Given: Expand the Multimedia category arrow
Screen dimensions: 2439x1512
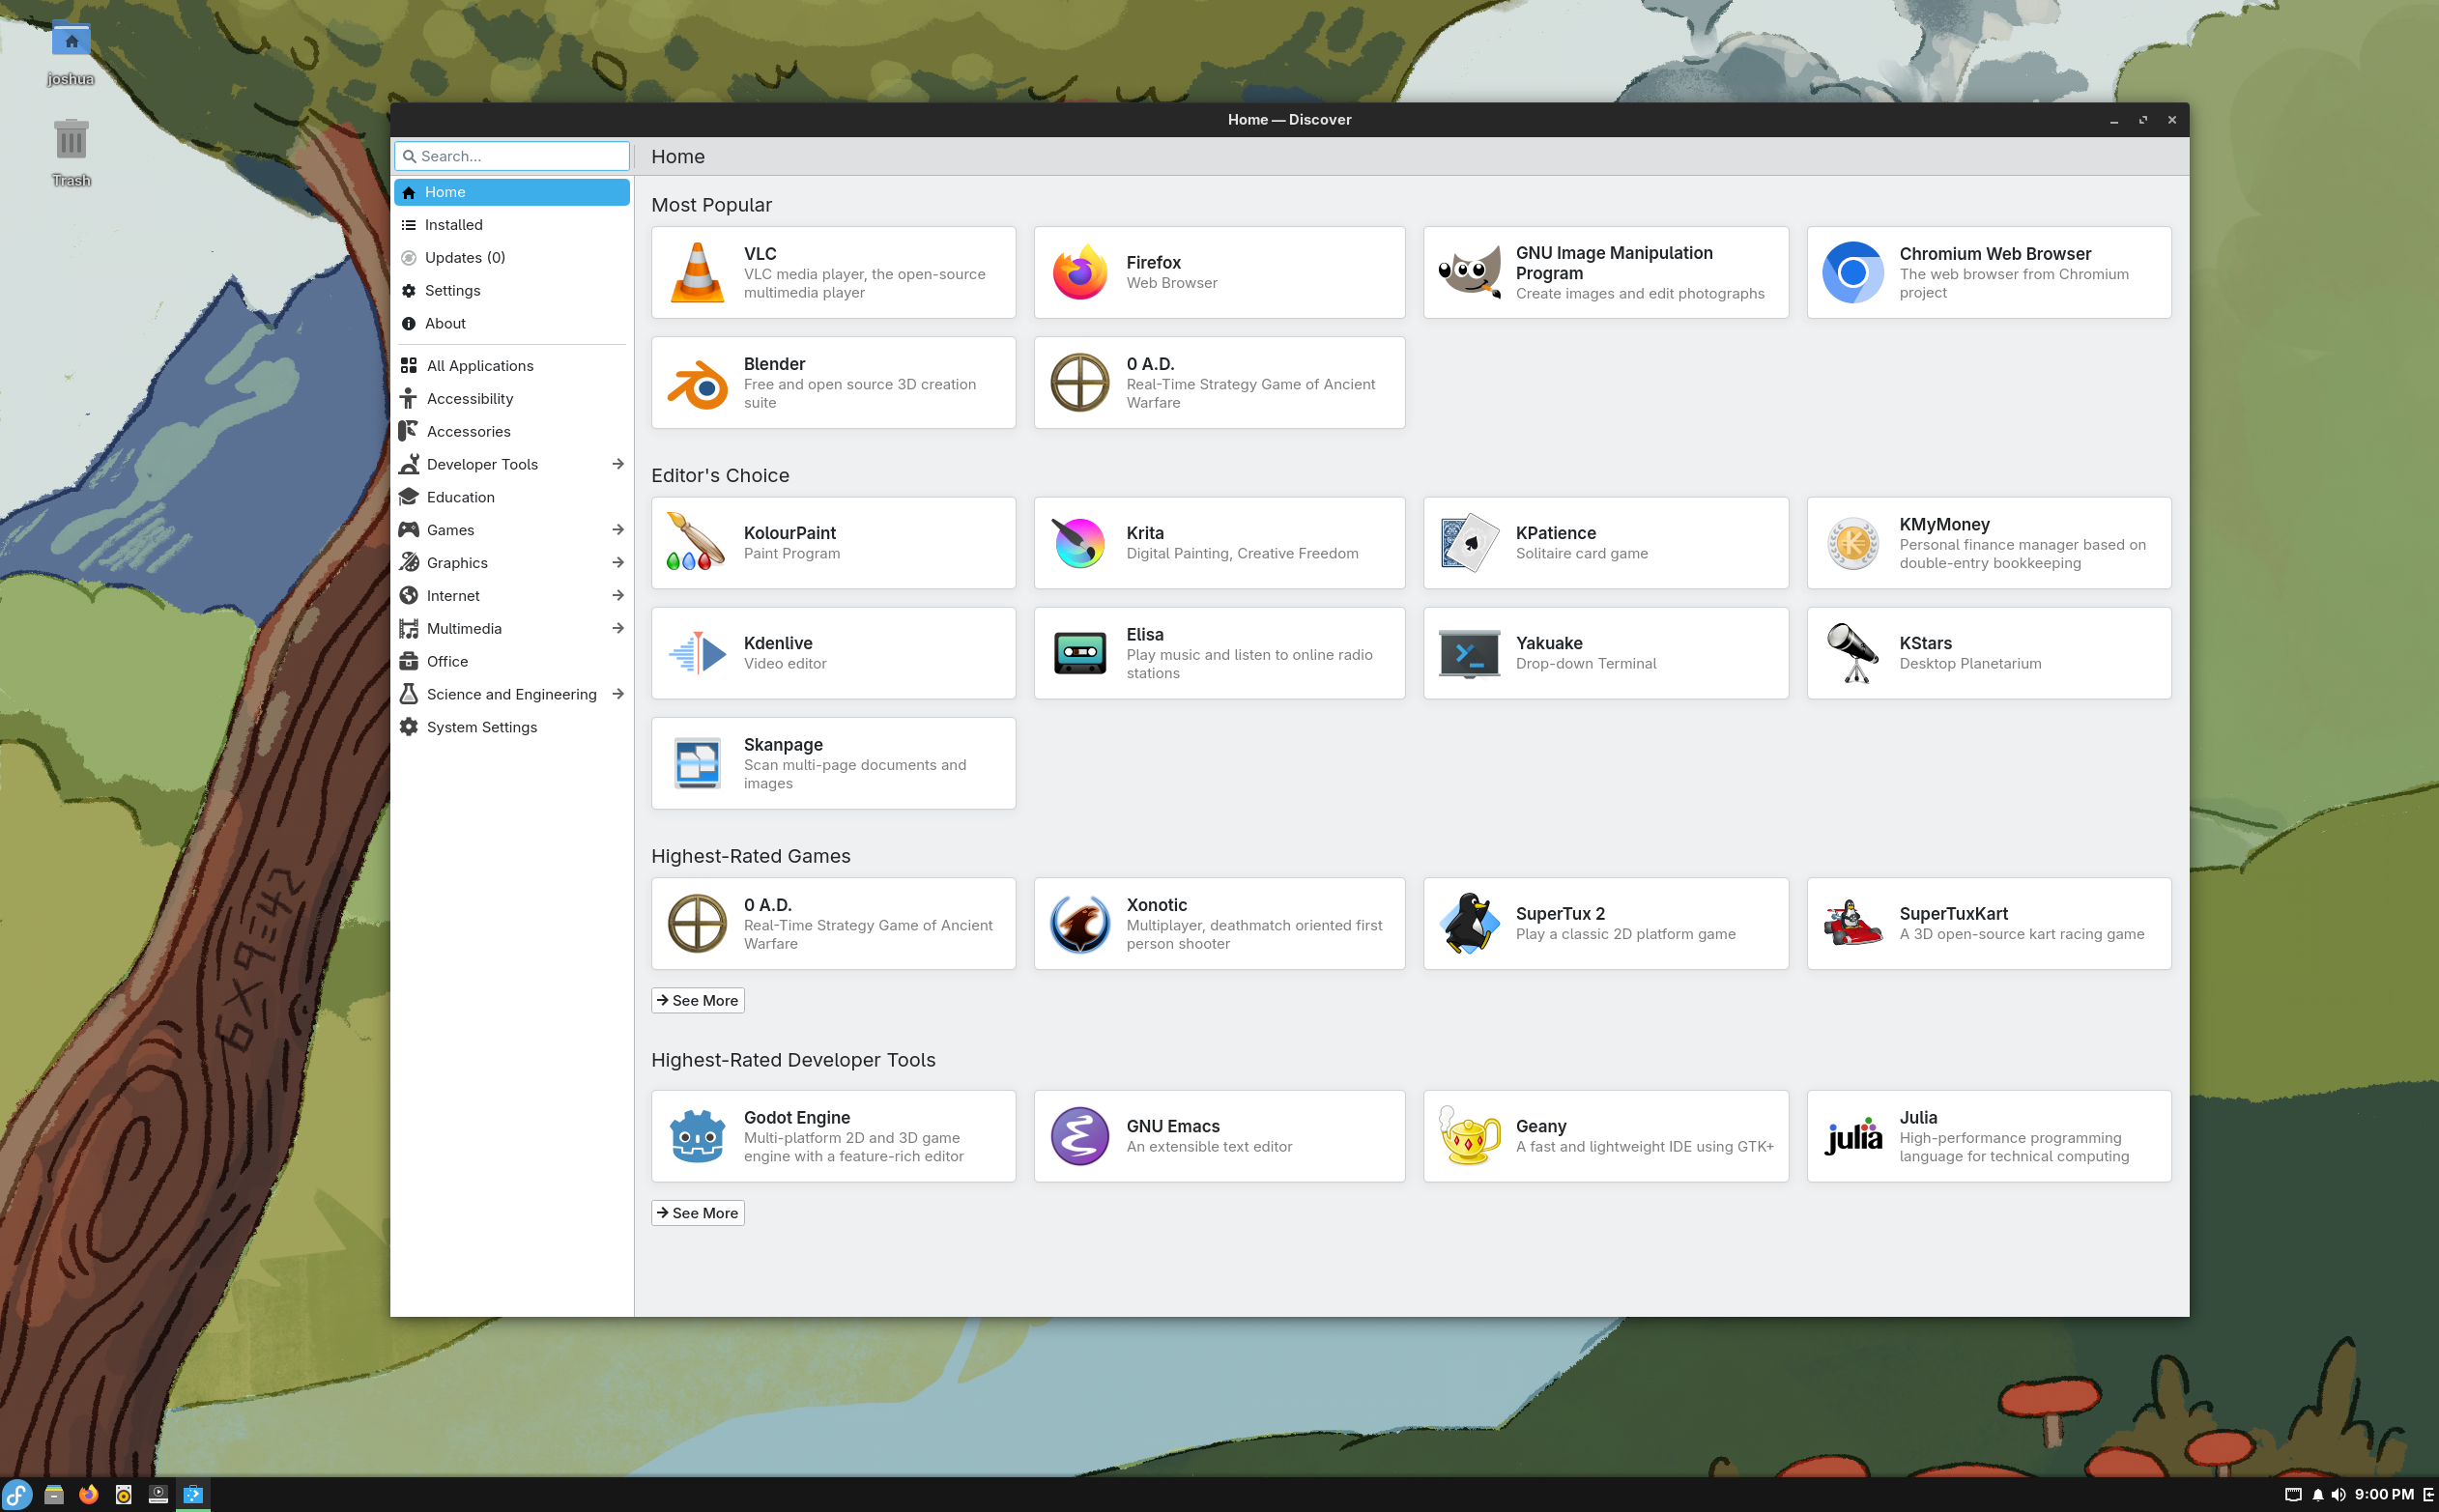Looking at the screenshot, I should pos(617,628).
